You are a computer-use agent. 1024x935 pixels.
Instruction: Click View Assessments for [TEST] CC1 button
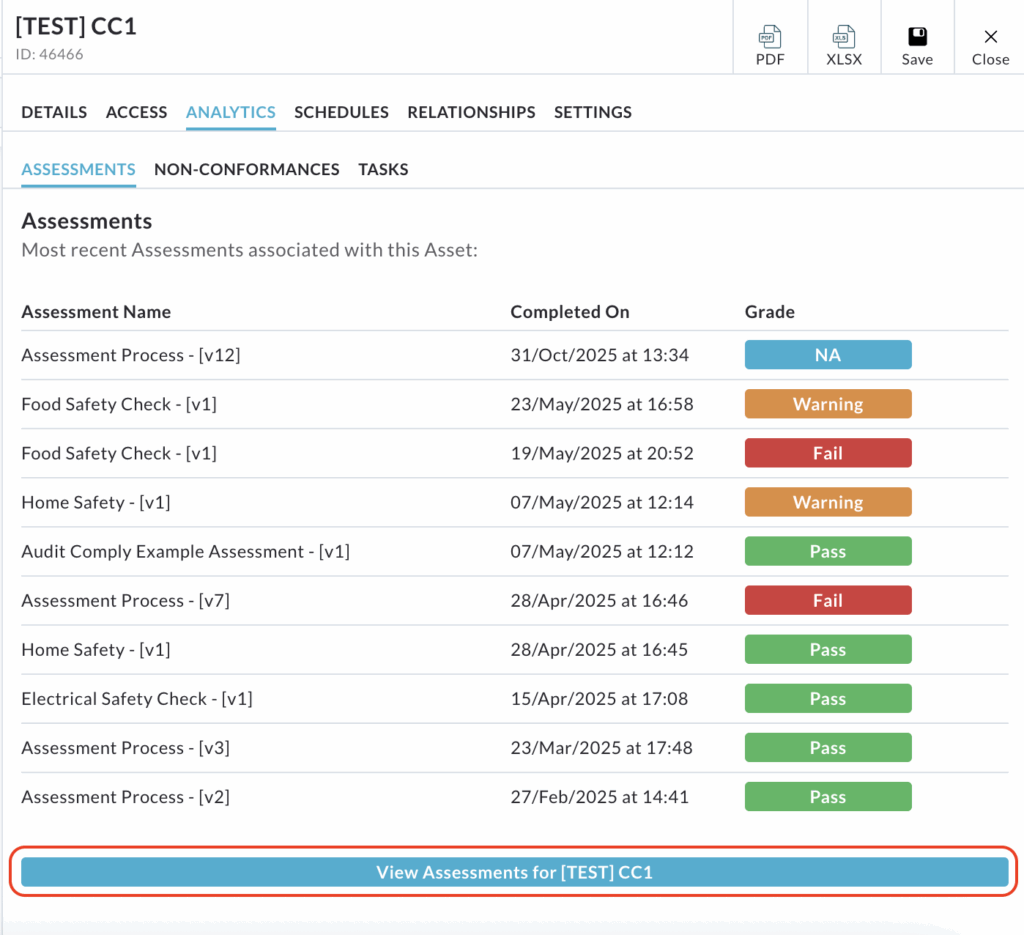point(514,872)
